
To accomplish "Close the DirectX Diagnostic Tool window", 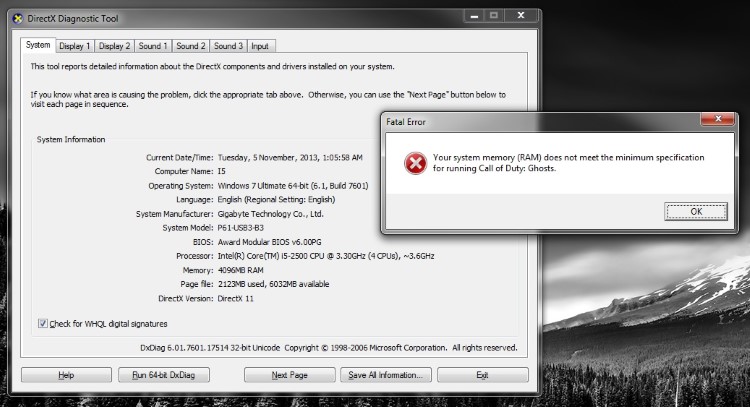I will pos(521,16).
